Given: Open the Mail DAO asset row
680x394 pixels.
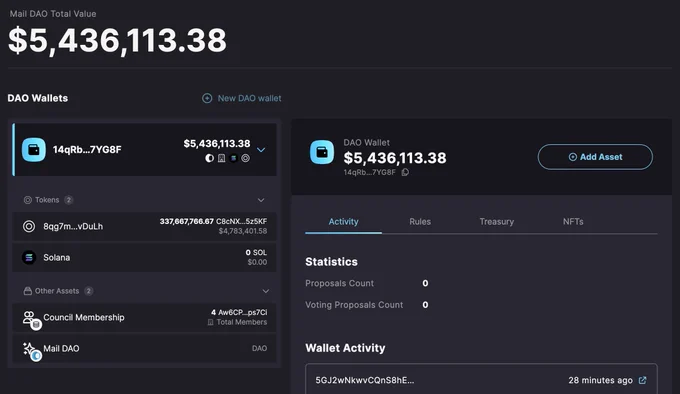Looking at the screenshot, I should coord(144,348).
